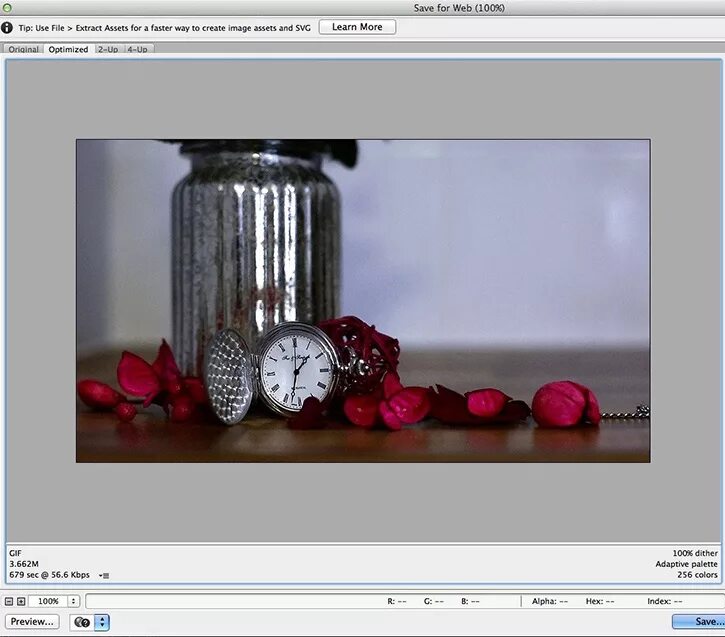725x637 pixels.
Task: Click the pocket watch image preview
Action: tap(363, 300)
